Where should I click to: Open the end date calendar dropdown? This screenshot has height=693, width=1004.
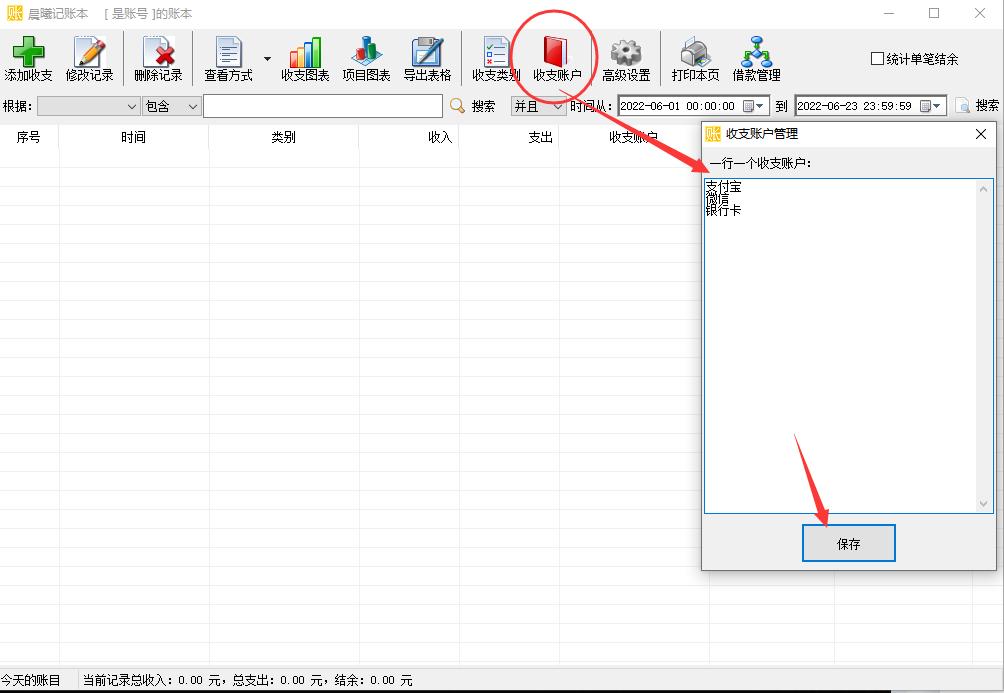[931, 106]
